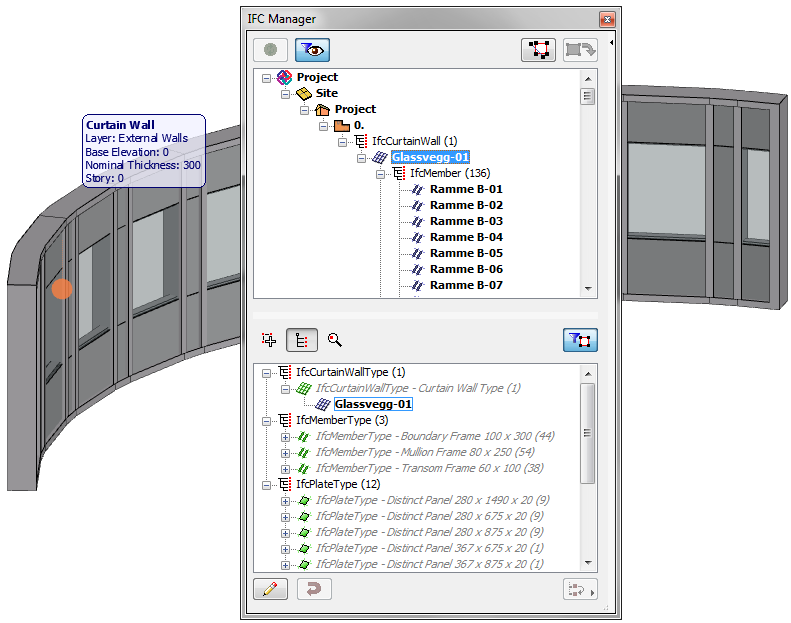Screen dimensions: 791x623
Task: Click the plate icon beside Distinct Panel 367 x 675
Action: 304,548
